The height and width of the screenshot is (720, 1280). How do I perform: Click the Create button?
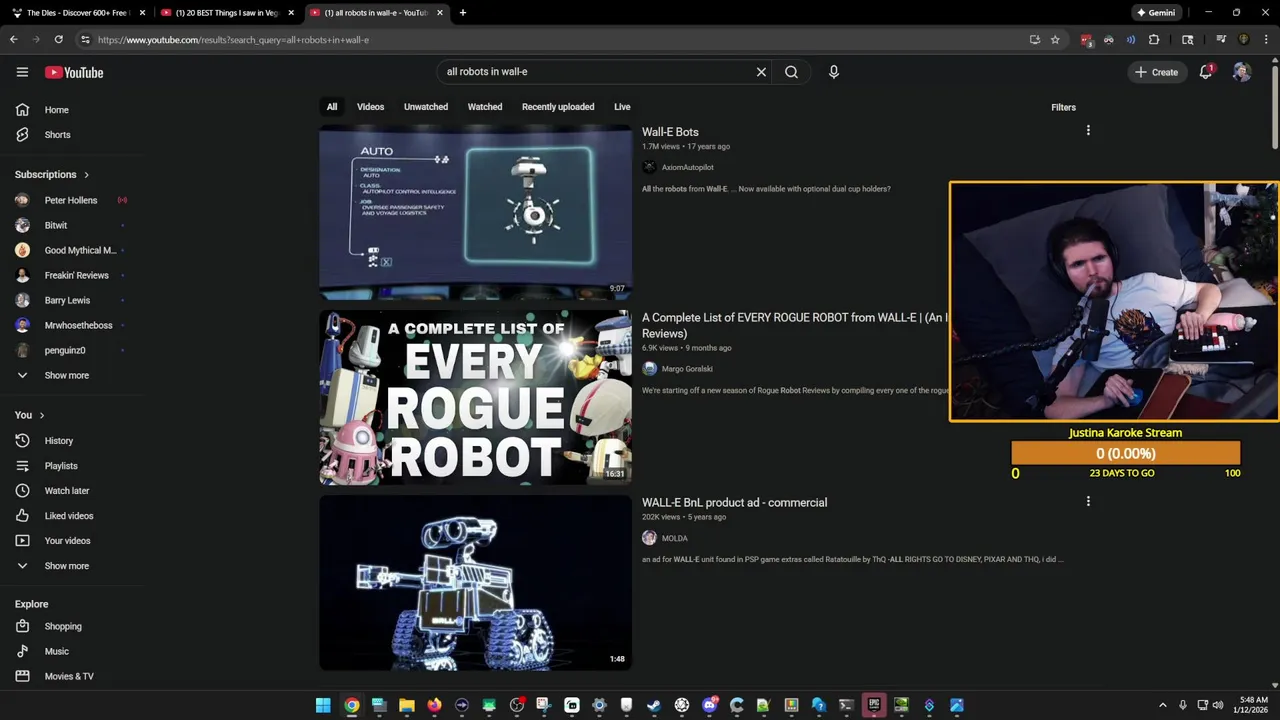[1156, 72]
